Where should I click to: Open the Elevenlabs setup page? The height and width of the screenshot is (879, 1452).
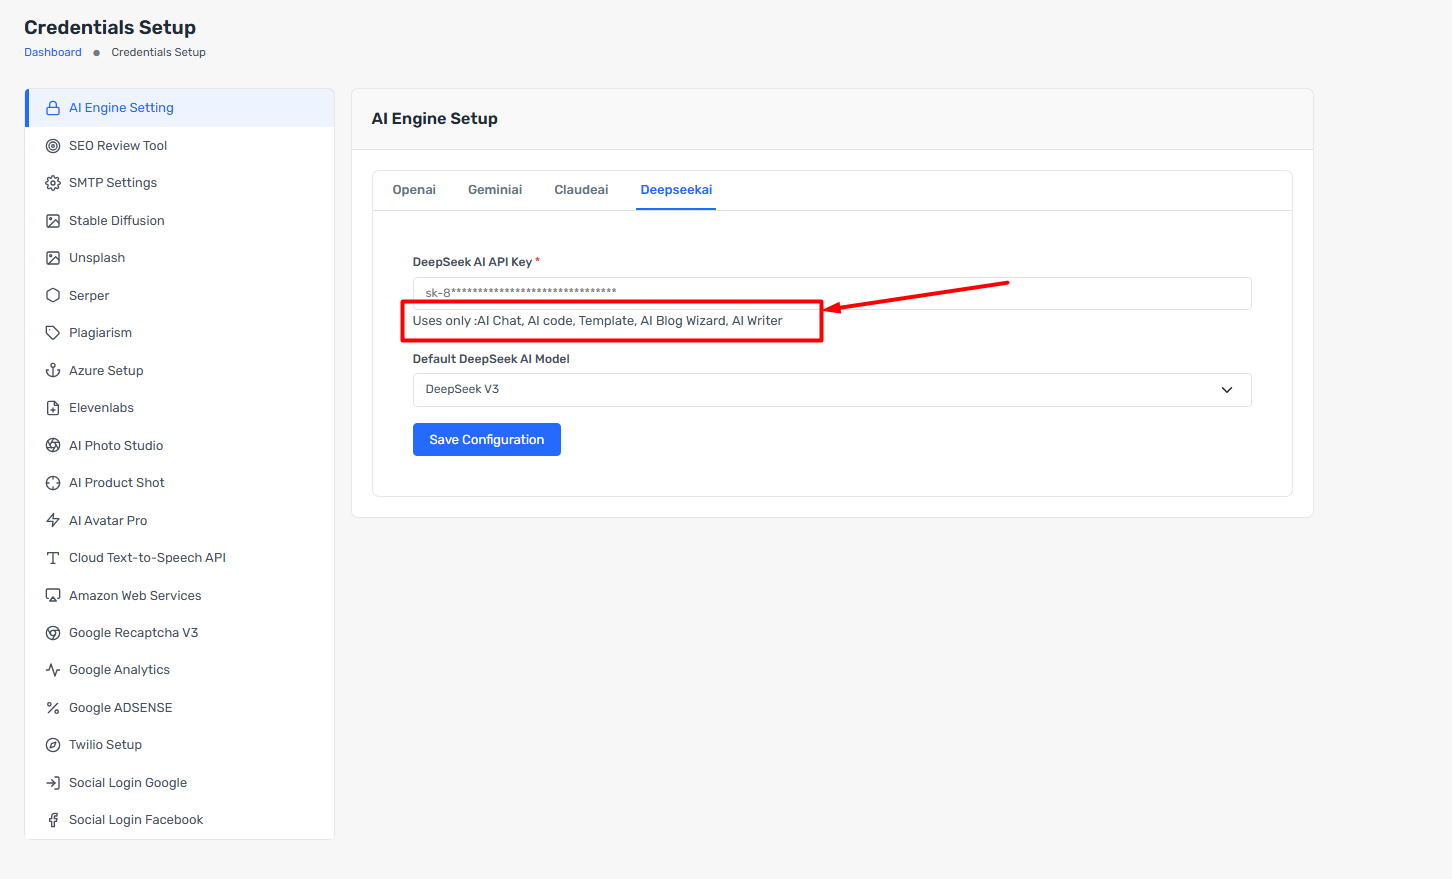coord(180,408)
